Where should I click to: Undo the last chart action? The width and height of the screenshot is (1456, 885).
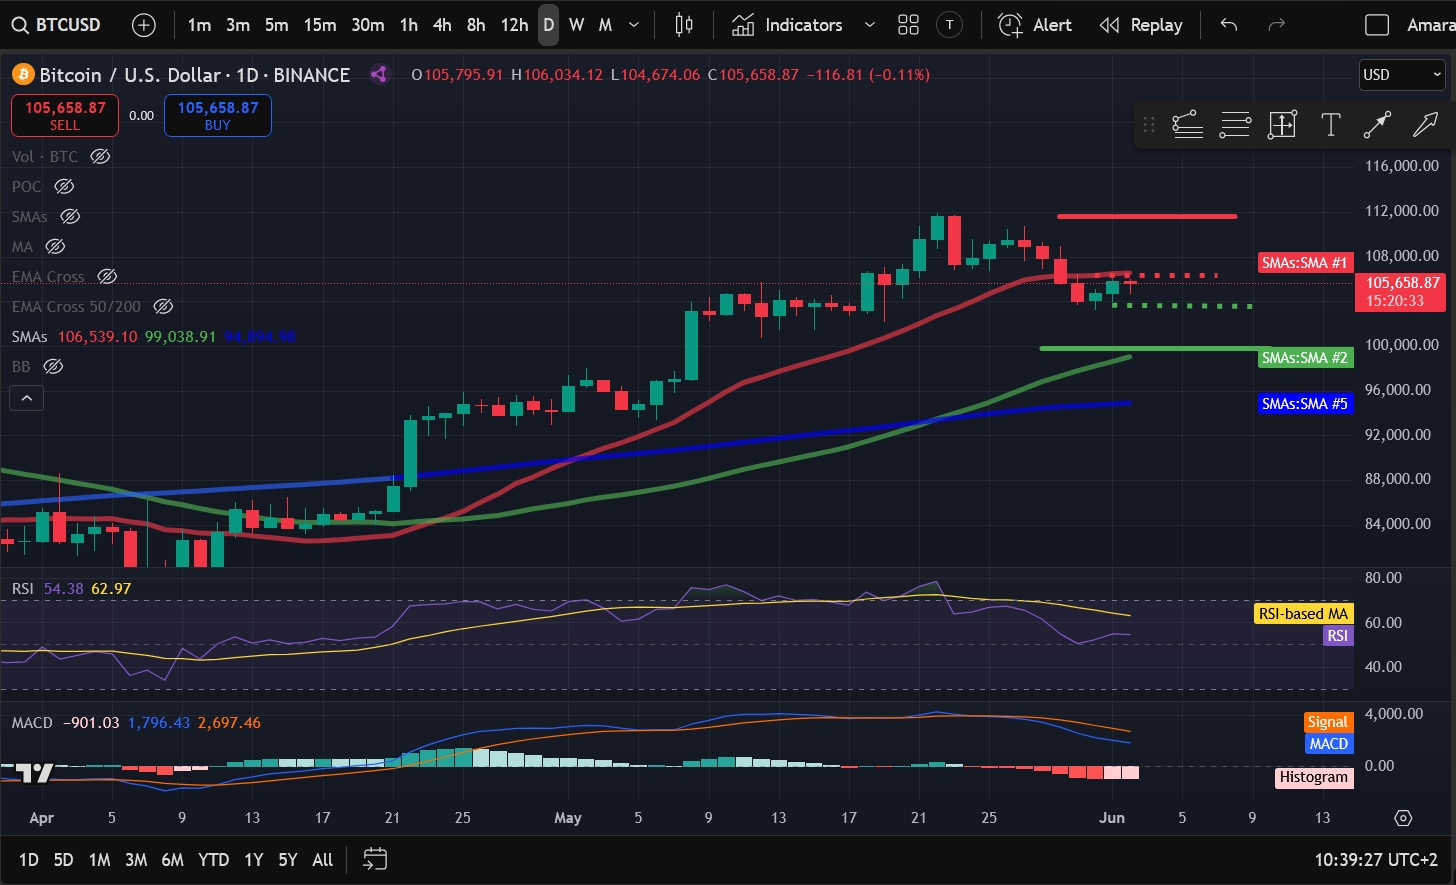[x=1229, y=25]
